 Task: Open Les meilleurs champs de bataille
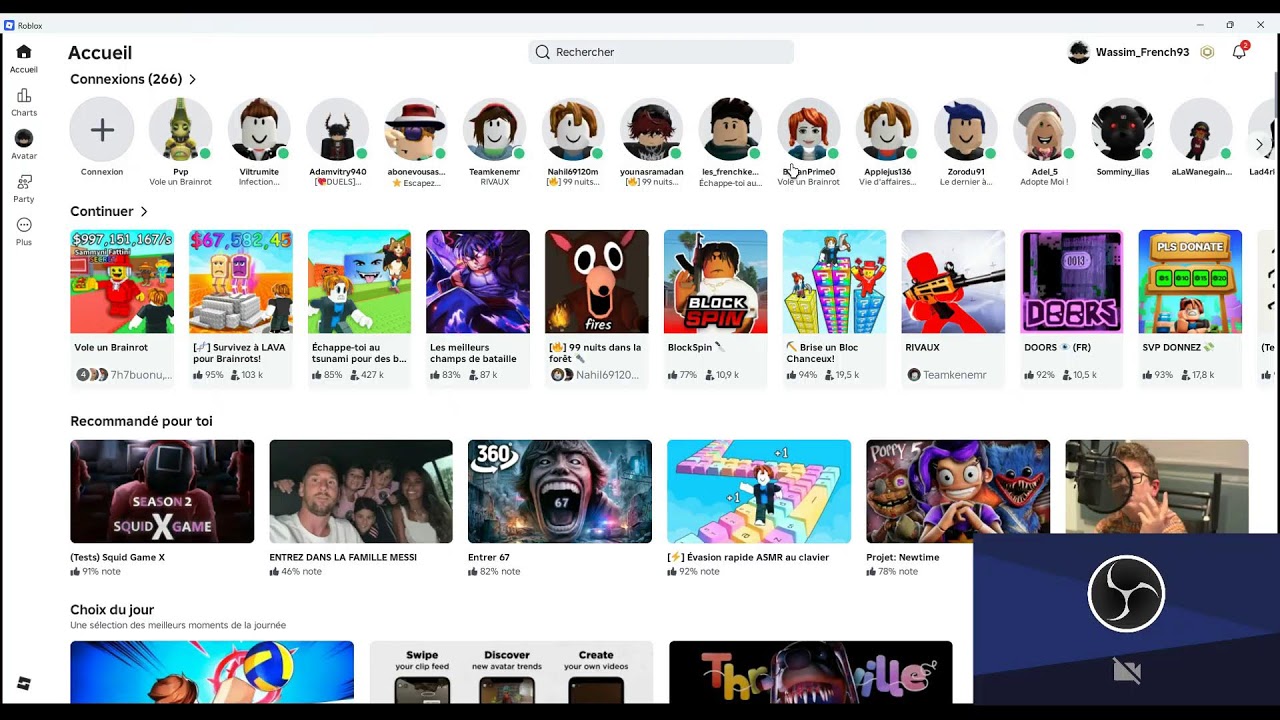click(478, 307)
